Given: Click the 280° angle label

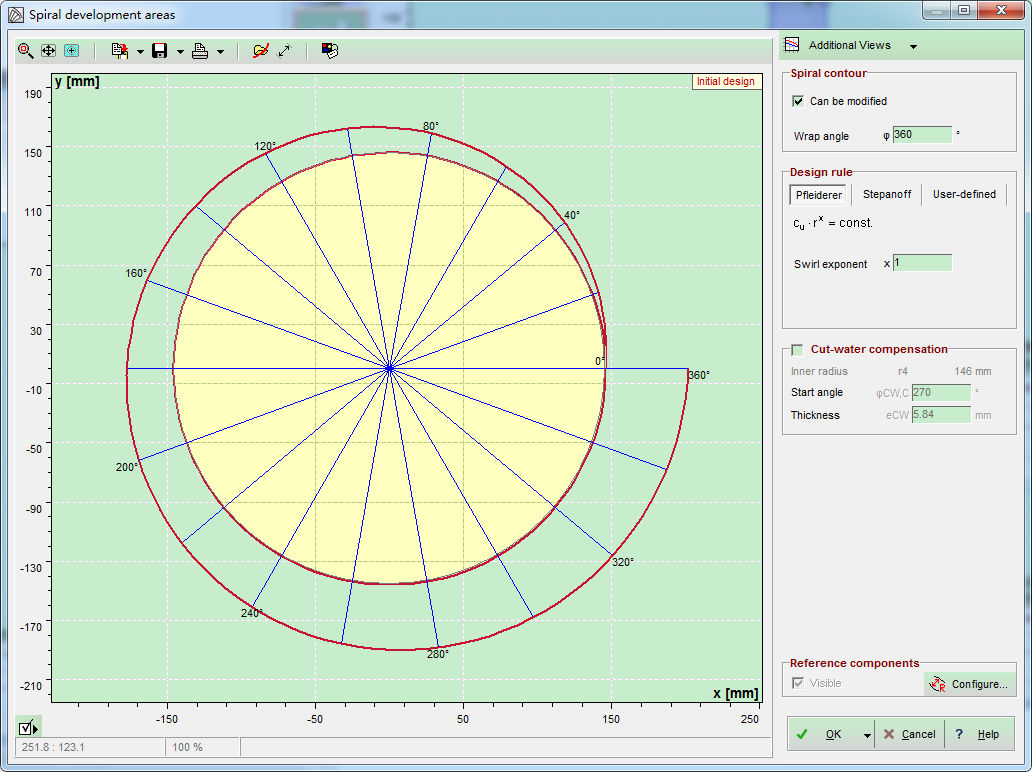Looking at the screenshot, I should pos(438,654).
